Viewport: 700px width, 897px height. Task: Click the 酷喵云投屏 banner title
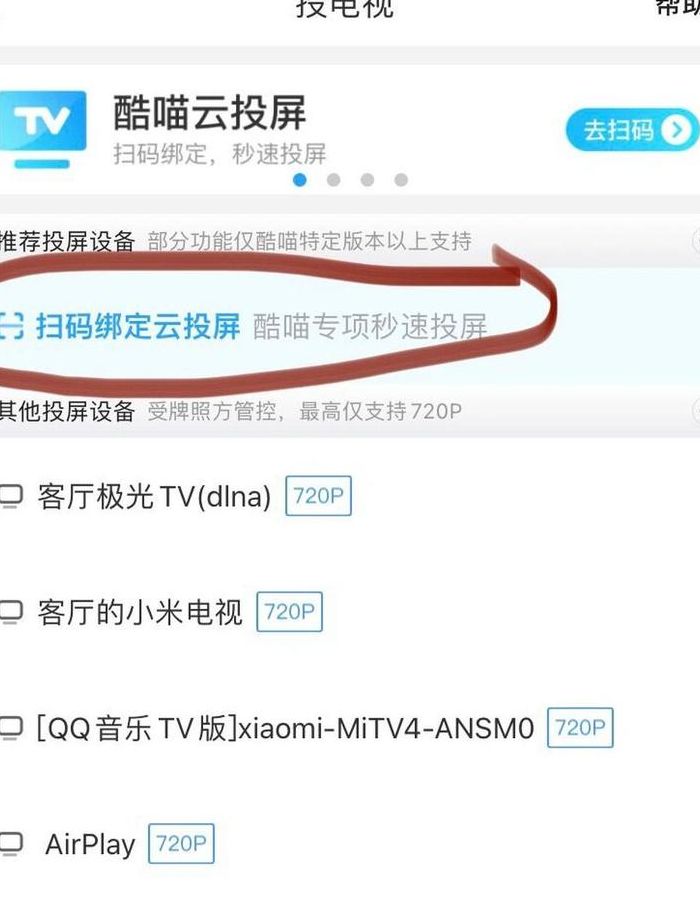(210, 113)
